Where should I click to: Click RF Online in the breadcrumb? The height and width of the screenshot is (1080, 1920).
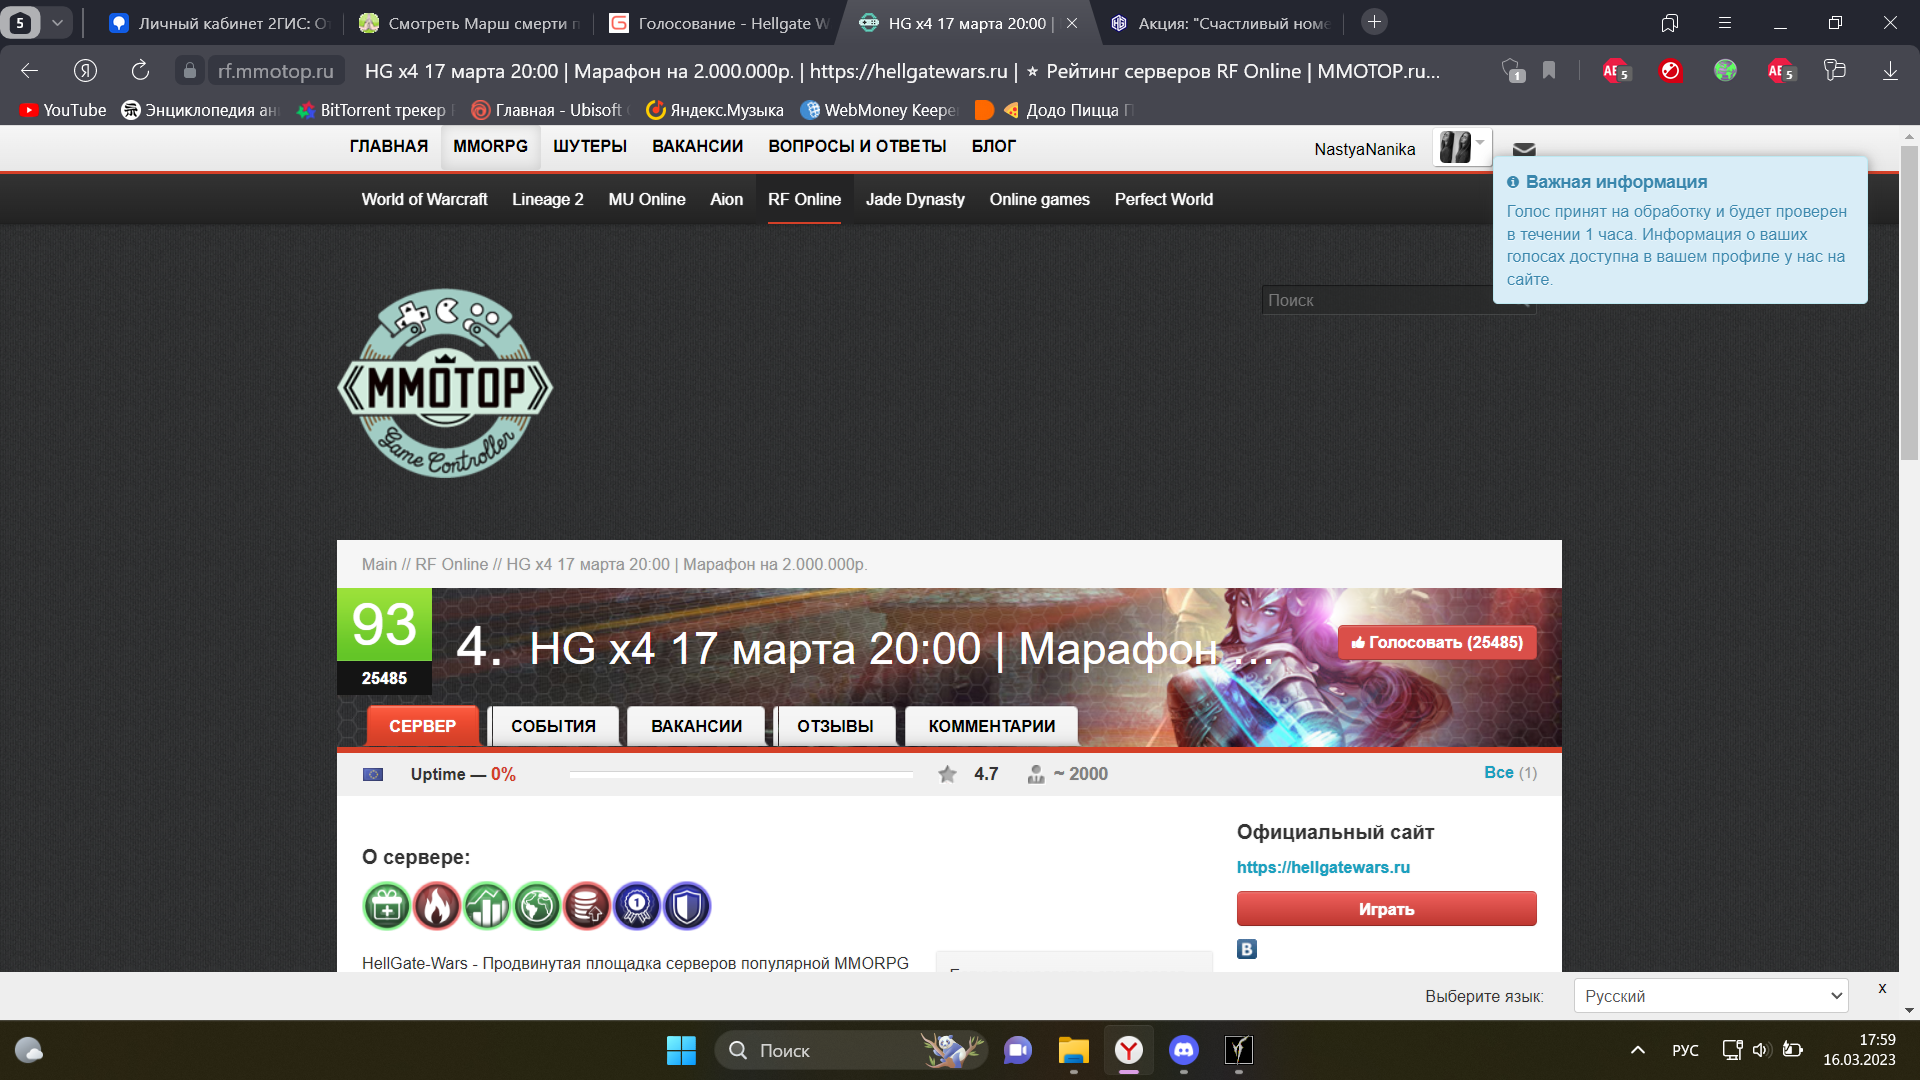451,564
